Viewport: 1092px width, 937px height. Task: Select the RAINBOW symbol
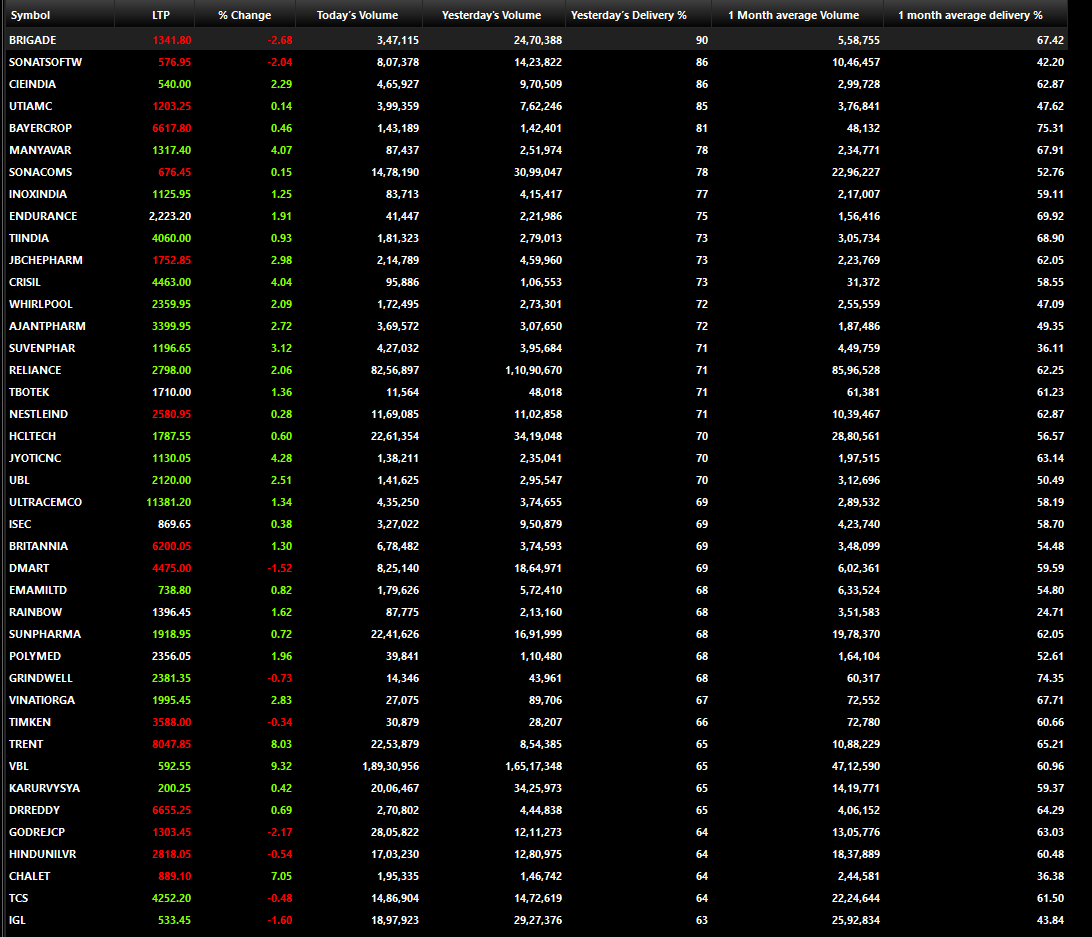point(36,612)
